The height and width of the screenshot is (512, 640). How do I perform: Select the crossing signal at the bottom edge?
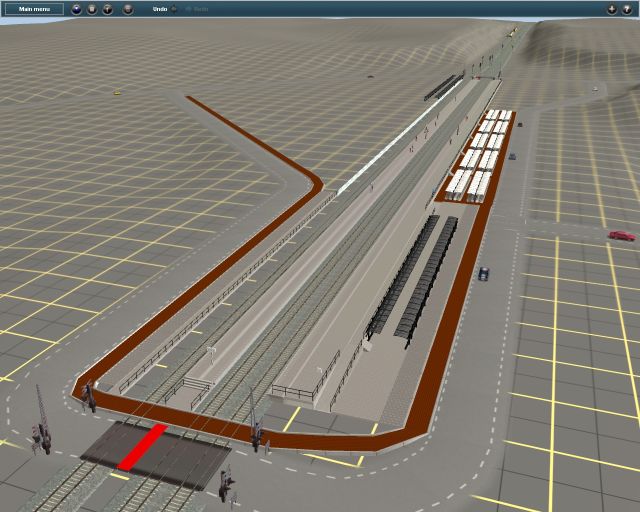[x=226, y=487]
